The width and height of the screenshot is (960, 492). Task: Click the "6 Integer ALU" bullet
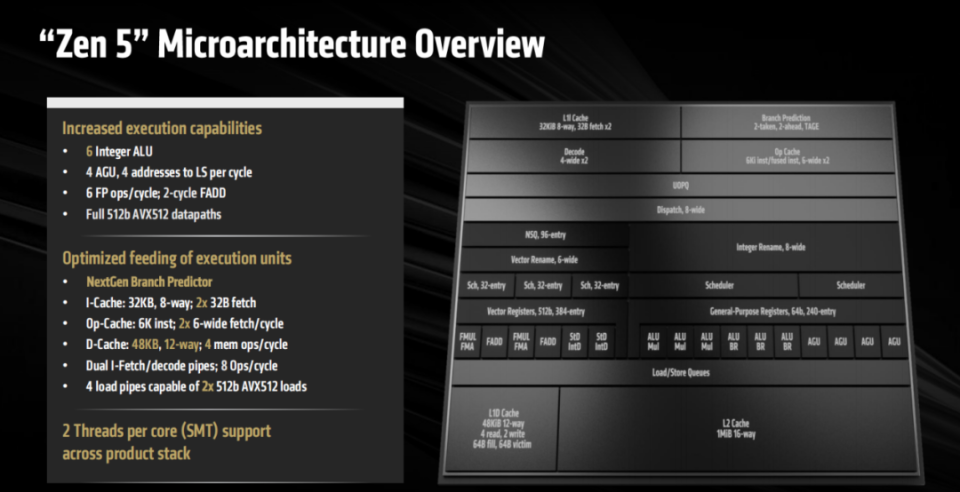[119, 151]
